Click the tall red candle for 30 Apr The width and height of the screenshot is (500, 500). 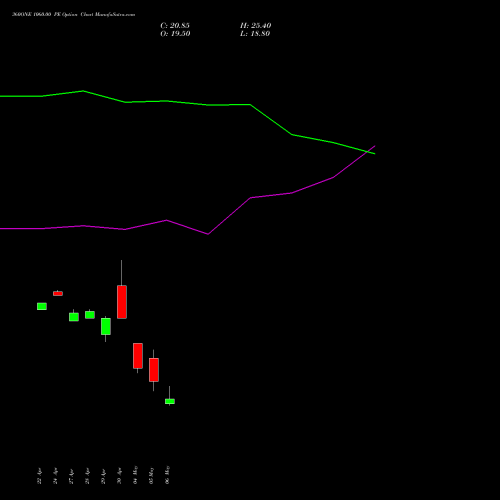[x=122, y=302]
